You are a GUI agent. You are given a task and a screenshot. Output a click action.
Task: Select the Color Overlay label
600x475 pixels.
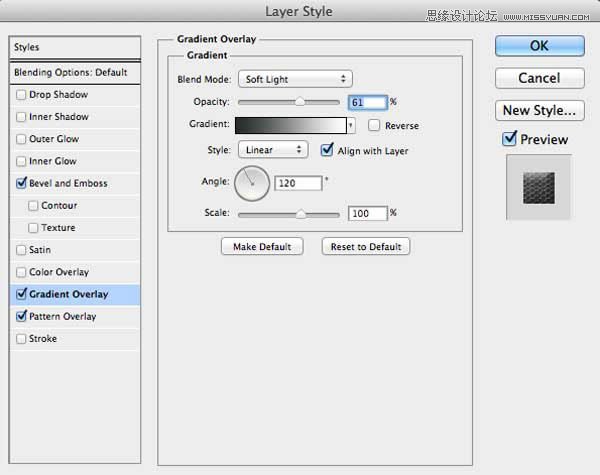tap(59, 272)
